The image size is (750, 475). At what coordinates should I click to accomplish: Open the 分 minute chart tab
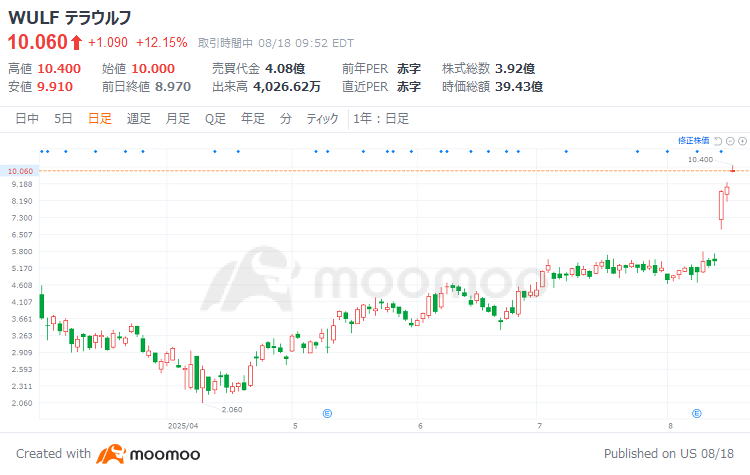coord(286,119)
